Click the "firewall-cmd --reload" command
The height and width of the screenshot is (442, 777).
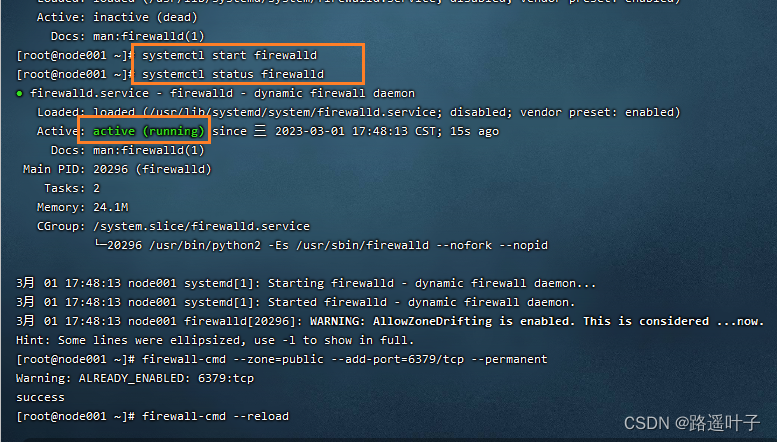[215, 416]
